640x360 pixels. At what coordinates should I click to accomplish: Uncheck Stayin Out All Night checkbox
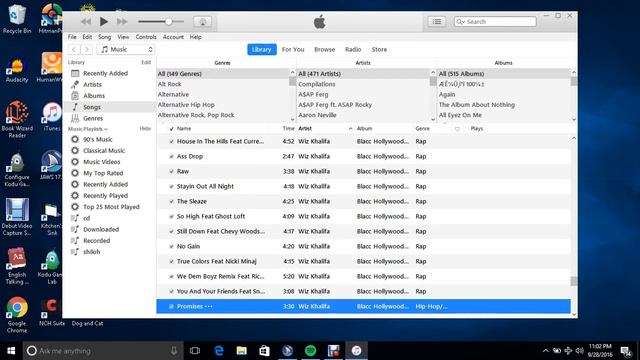tap(171, 187)
